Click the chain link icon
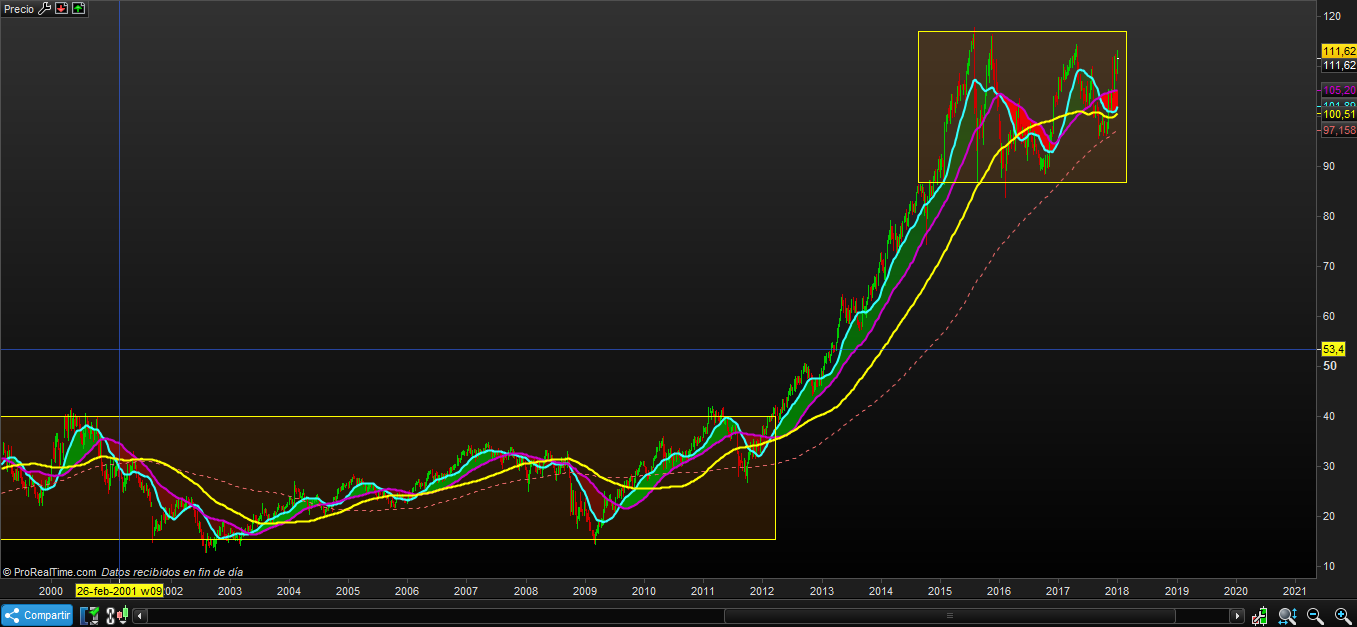The width and height of the screenshot is (1357, 627). click(x=110, y=615)
